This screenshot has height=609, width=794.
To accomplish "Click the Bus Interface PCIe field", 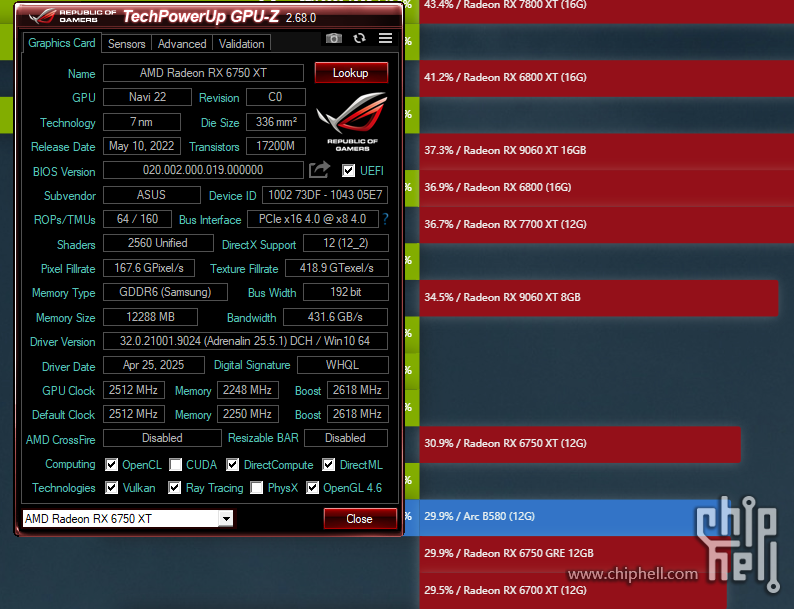I will click(x=313, y=219).
